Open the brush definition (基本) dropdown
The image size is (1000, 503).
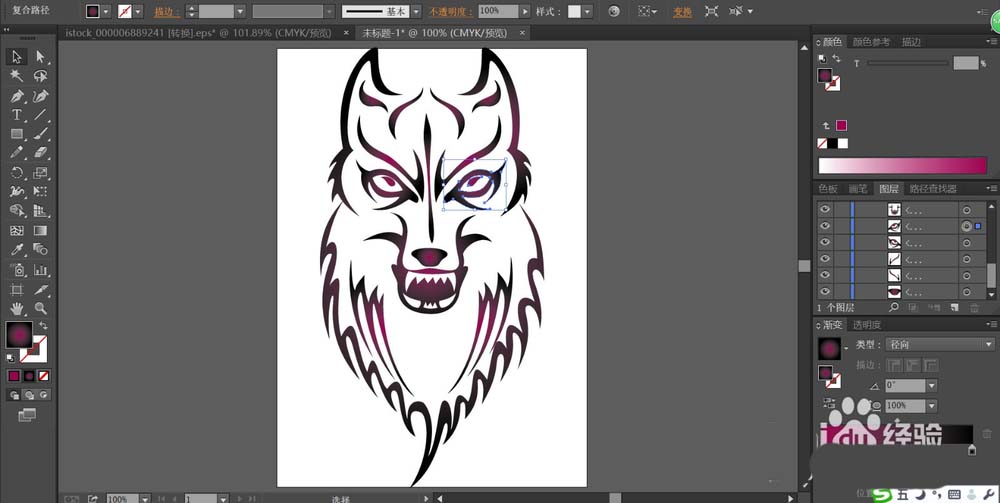(x=415, y=11)
